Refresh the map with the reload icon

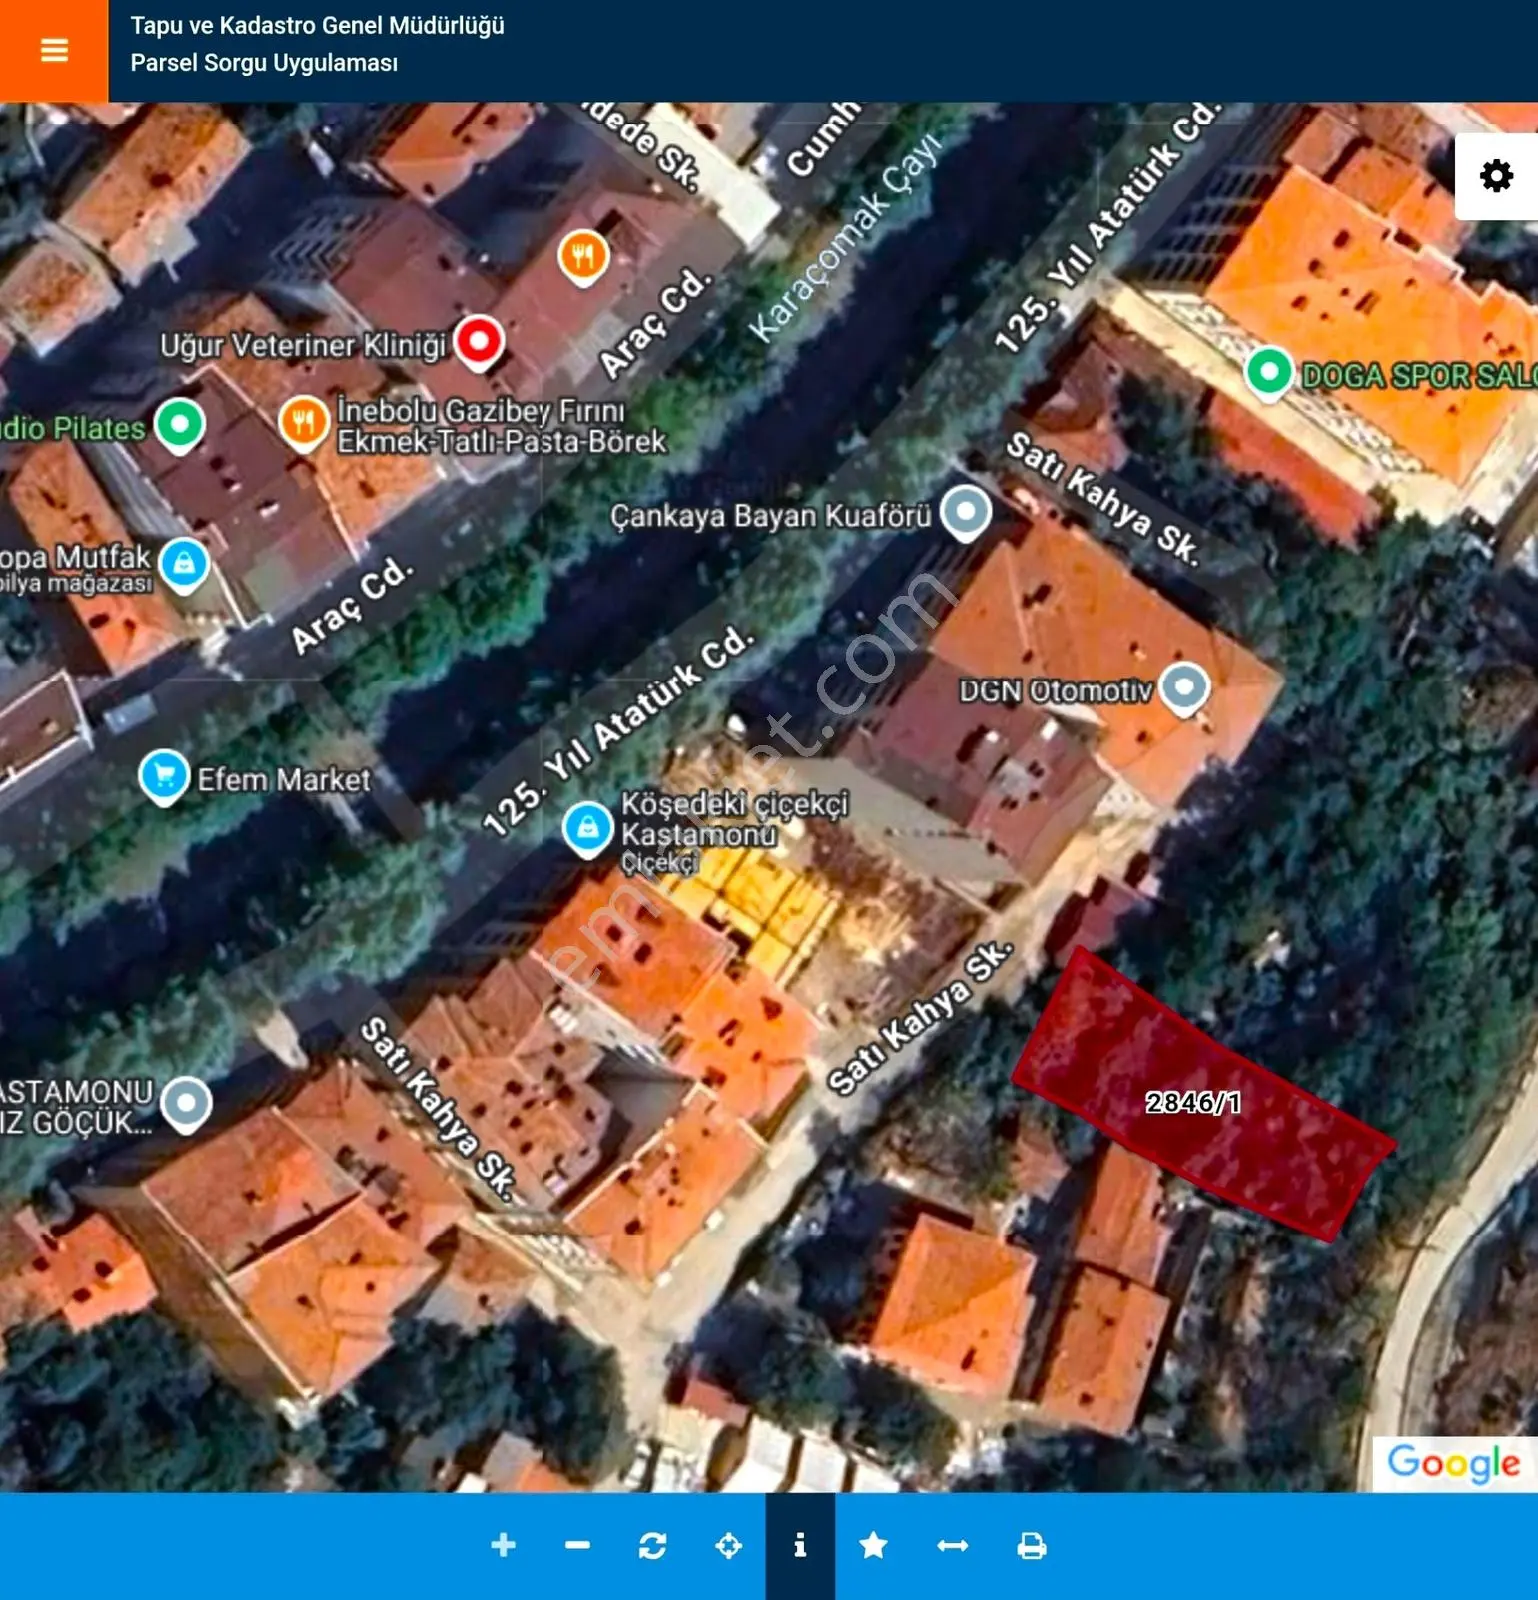click(653, 1546)
